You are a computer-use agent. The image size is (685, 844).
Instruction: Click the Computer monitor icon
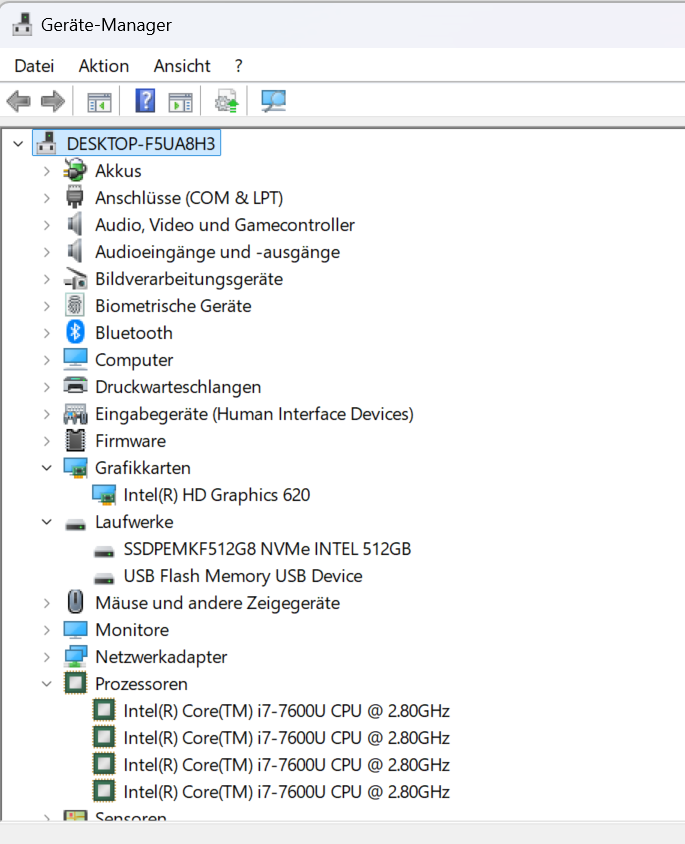click(75, 360)
